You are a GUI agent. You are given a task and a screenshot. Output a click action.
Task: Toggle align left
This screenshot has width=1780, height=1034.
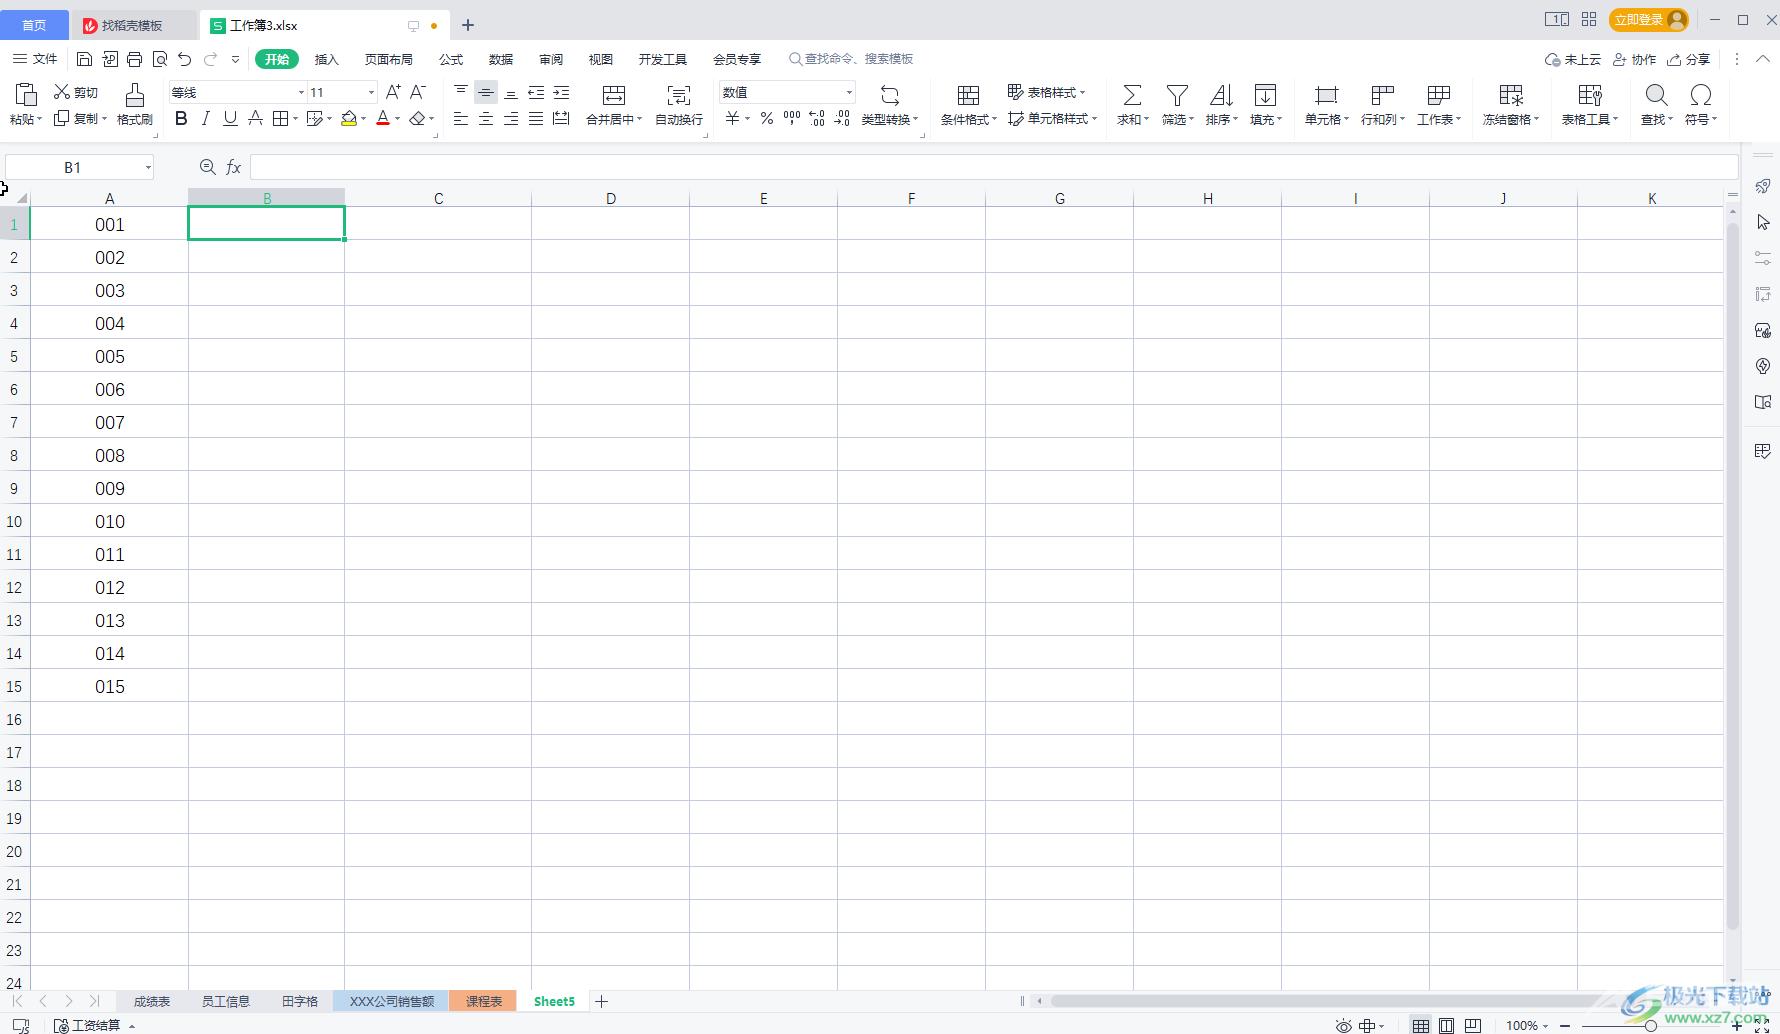pyautogui.click(x=461, y=119)
